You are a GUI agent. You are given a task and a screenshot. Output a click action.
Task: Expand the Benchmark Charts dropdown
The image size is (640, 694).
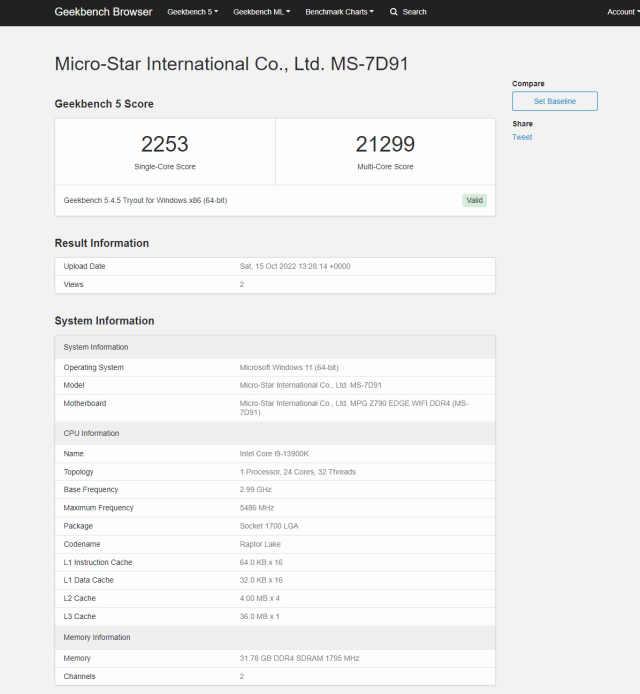click(x=339, y=12)
